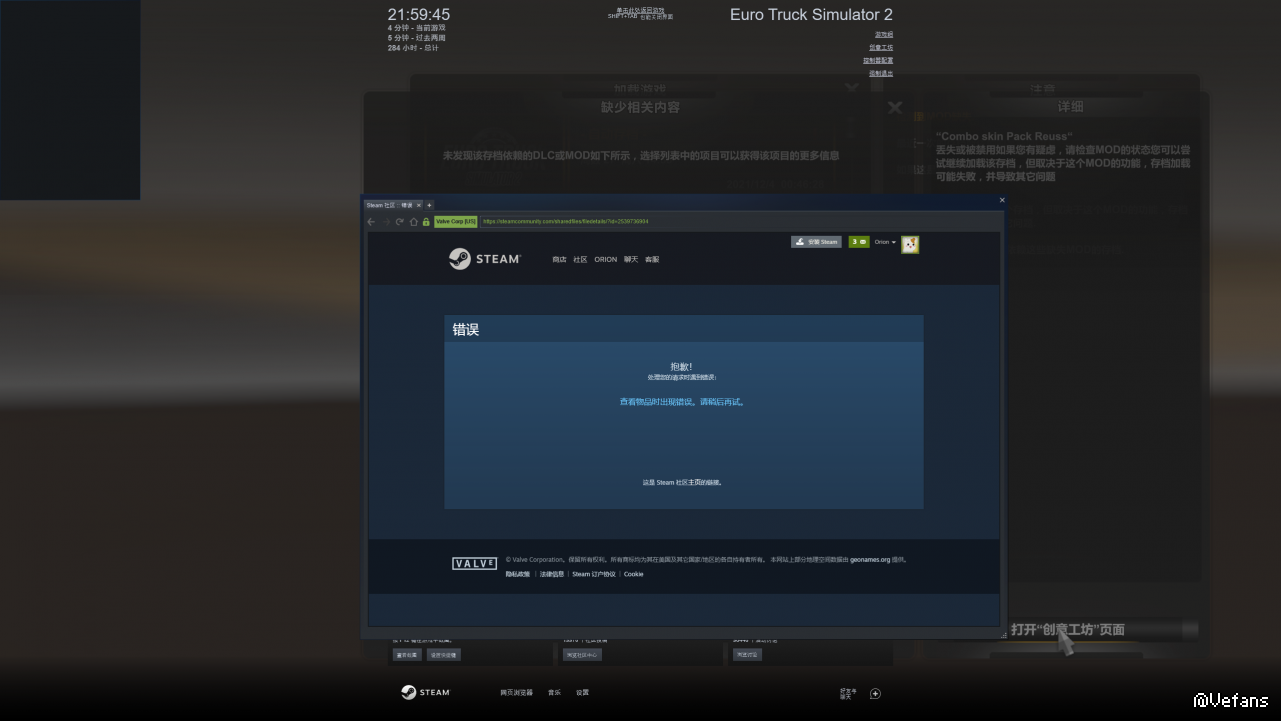Open the green notifications envelope button

pos(858,242)
